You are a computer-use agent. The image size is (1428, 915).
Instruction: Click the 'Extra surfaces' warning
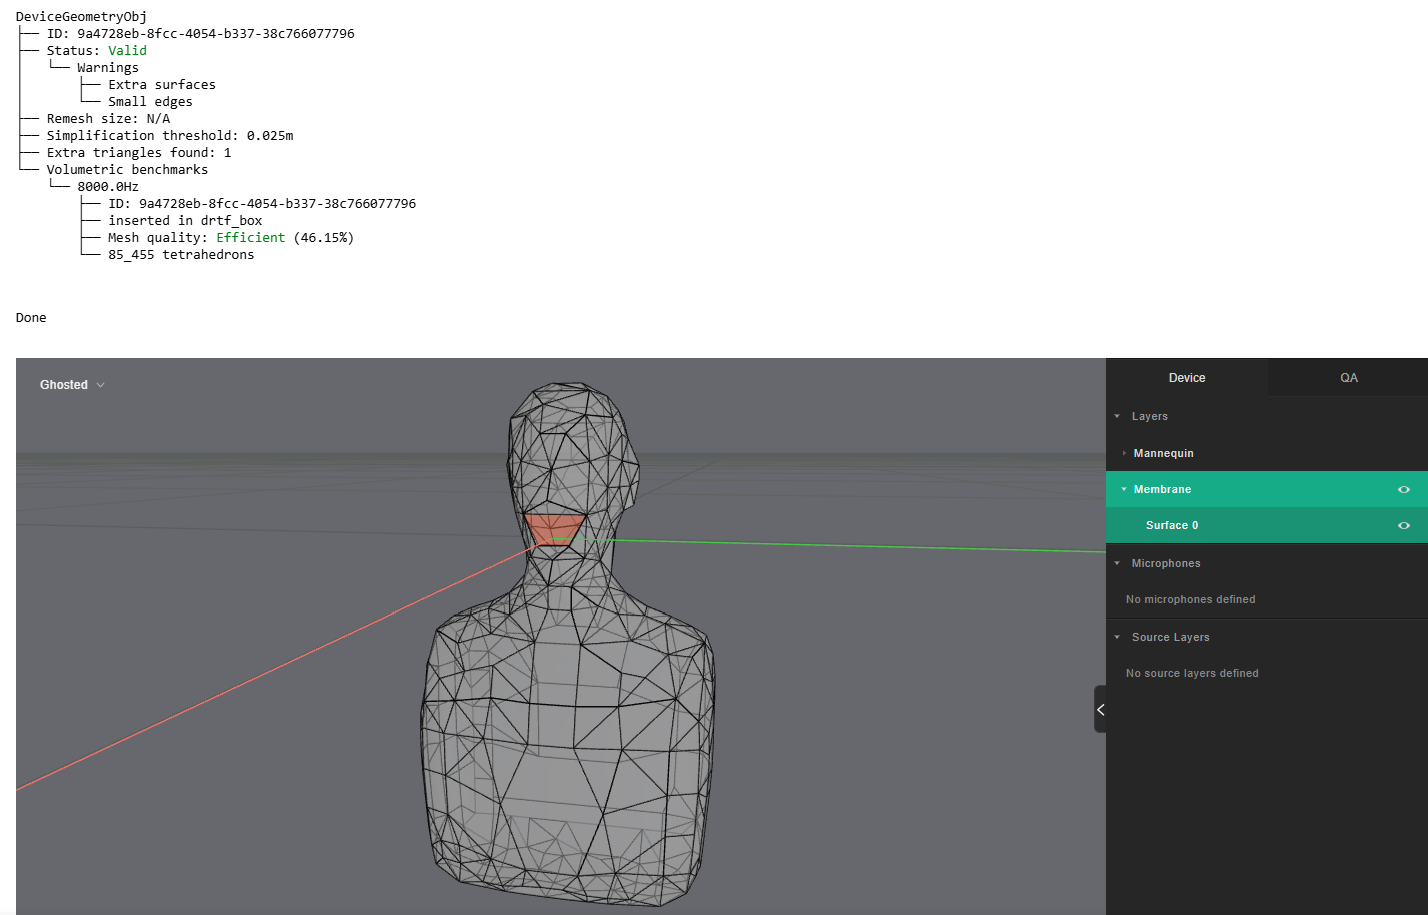click(162, 85)
